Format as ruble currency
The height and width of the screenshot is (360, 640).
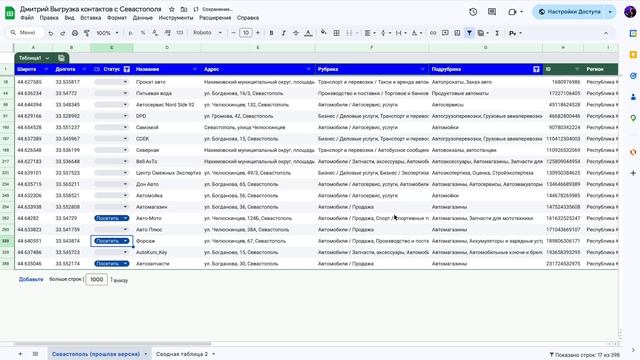pos(131,33)
